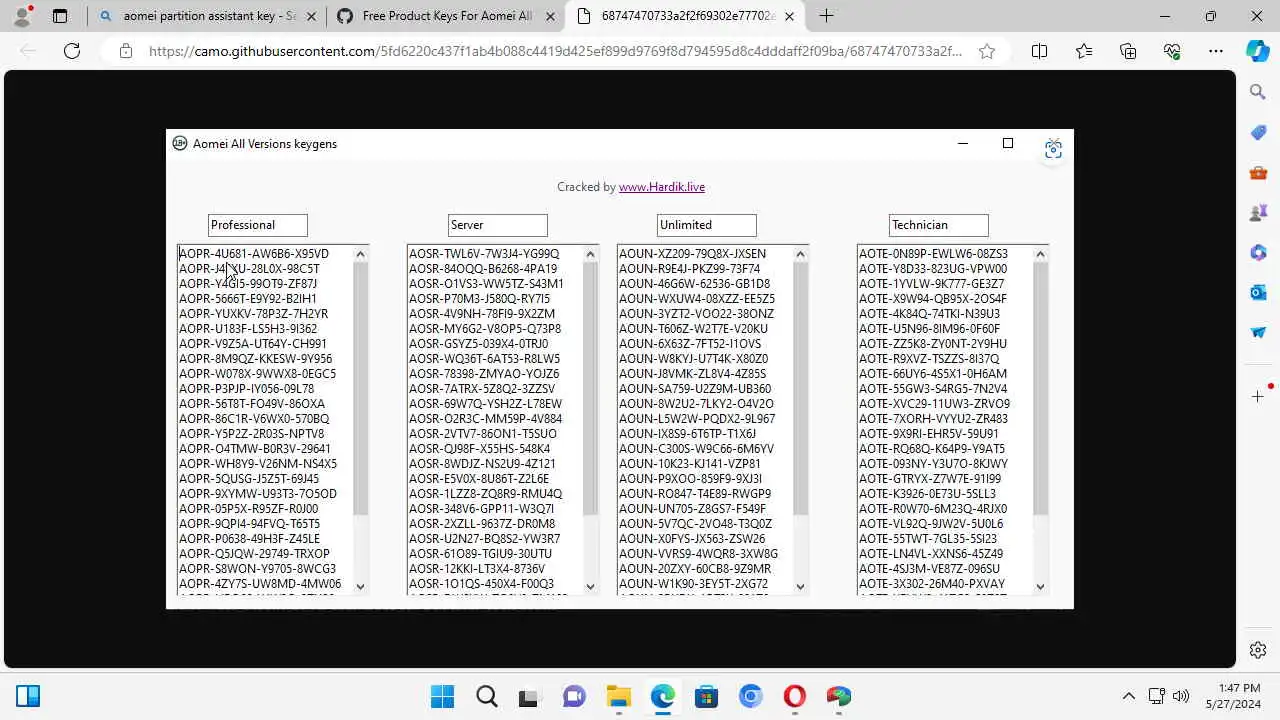Show hidden system tray icons

coord(1129,696)
